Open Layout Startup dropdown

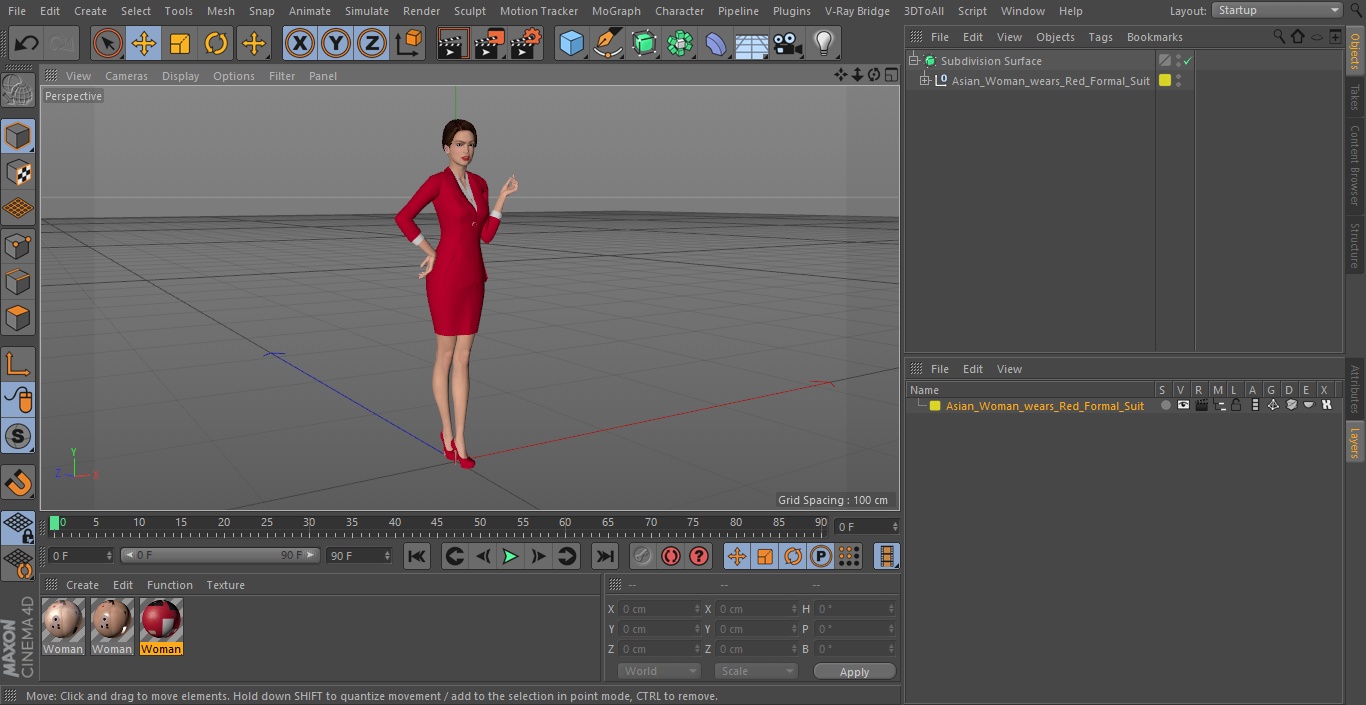(x=1278, y=10)
